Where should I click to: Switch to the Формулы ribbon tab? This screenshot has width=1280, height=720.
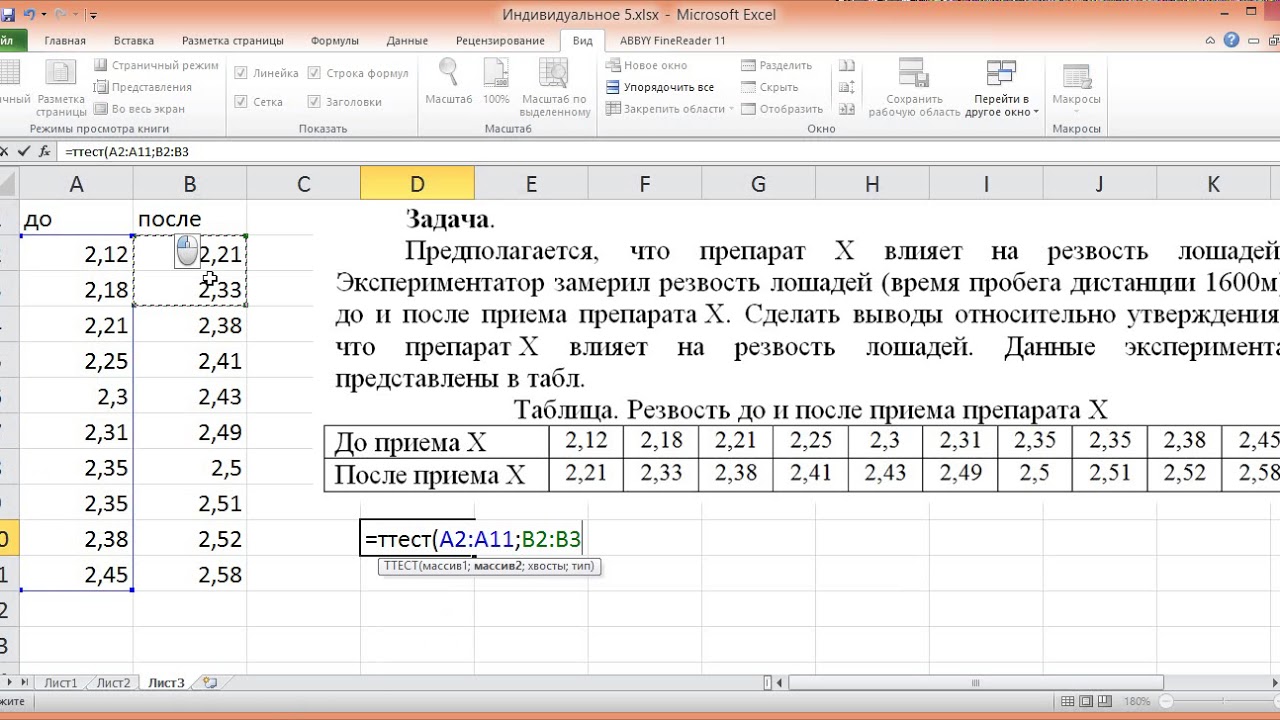(334, 41)
